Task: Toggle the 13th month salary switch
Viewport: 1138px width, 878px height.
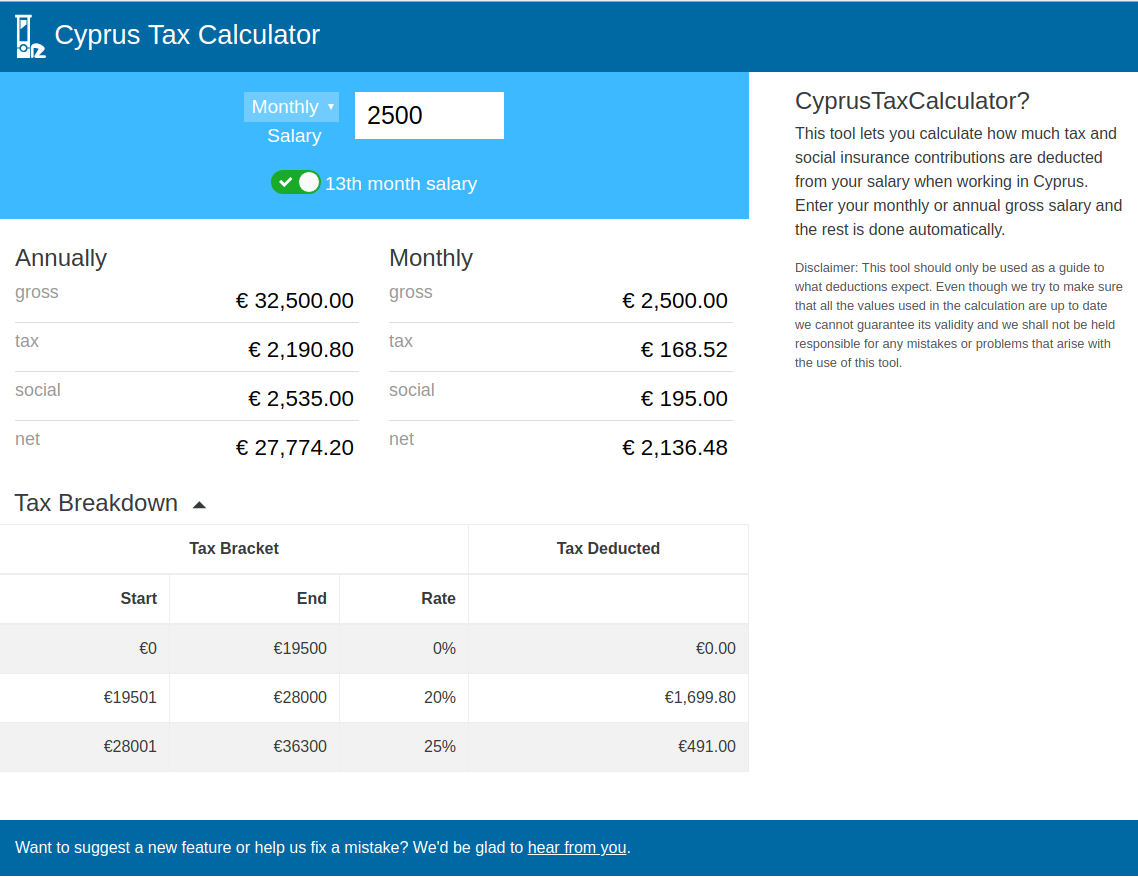Action: (295, 183)
